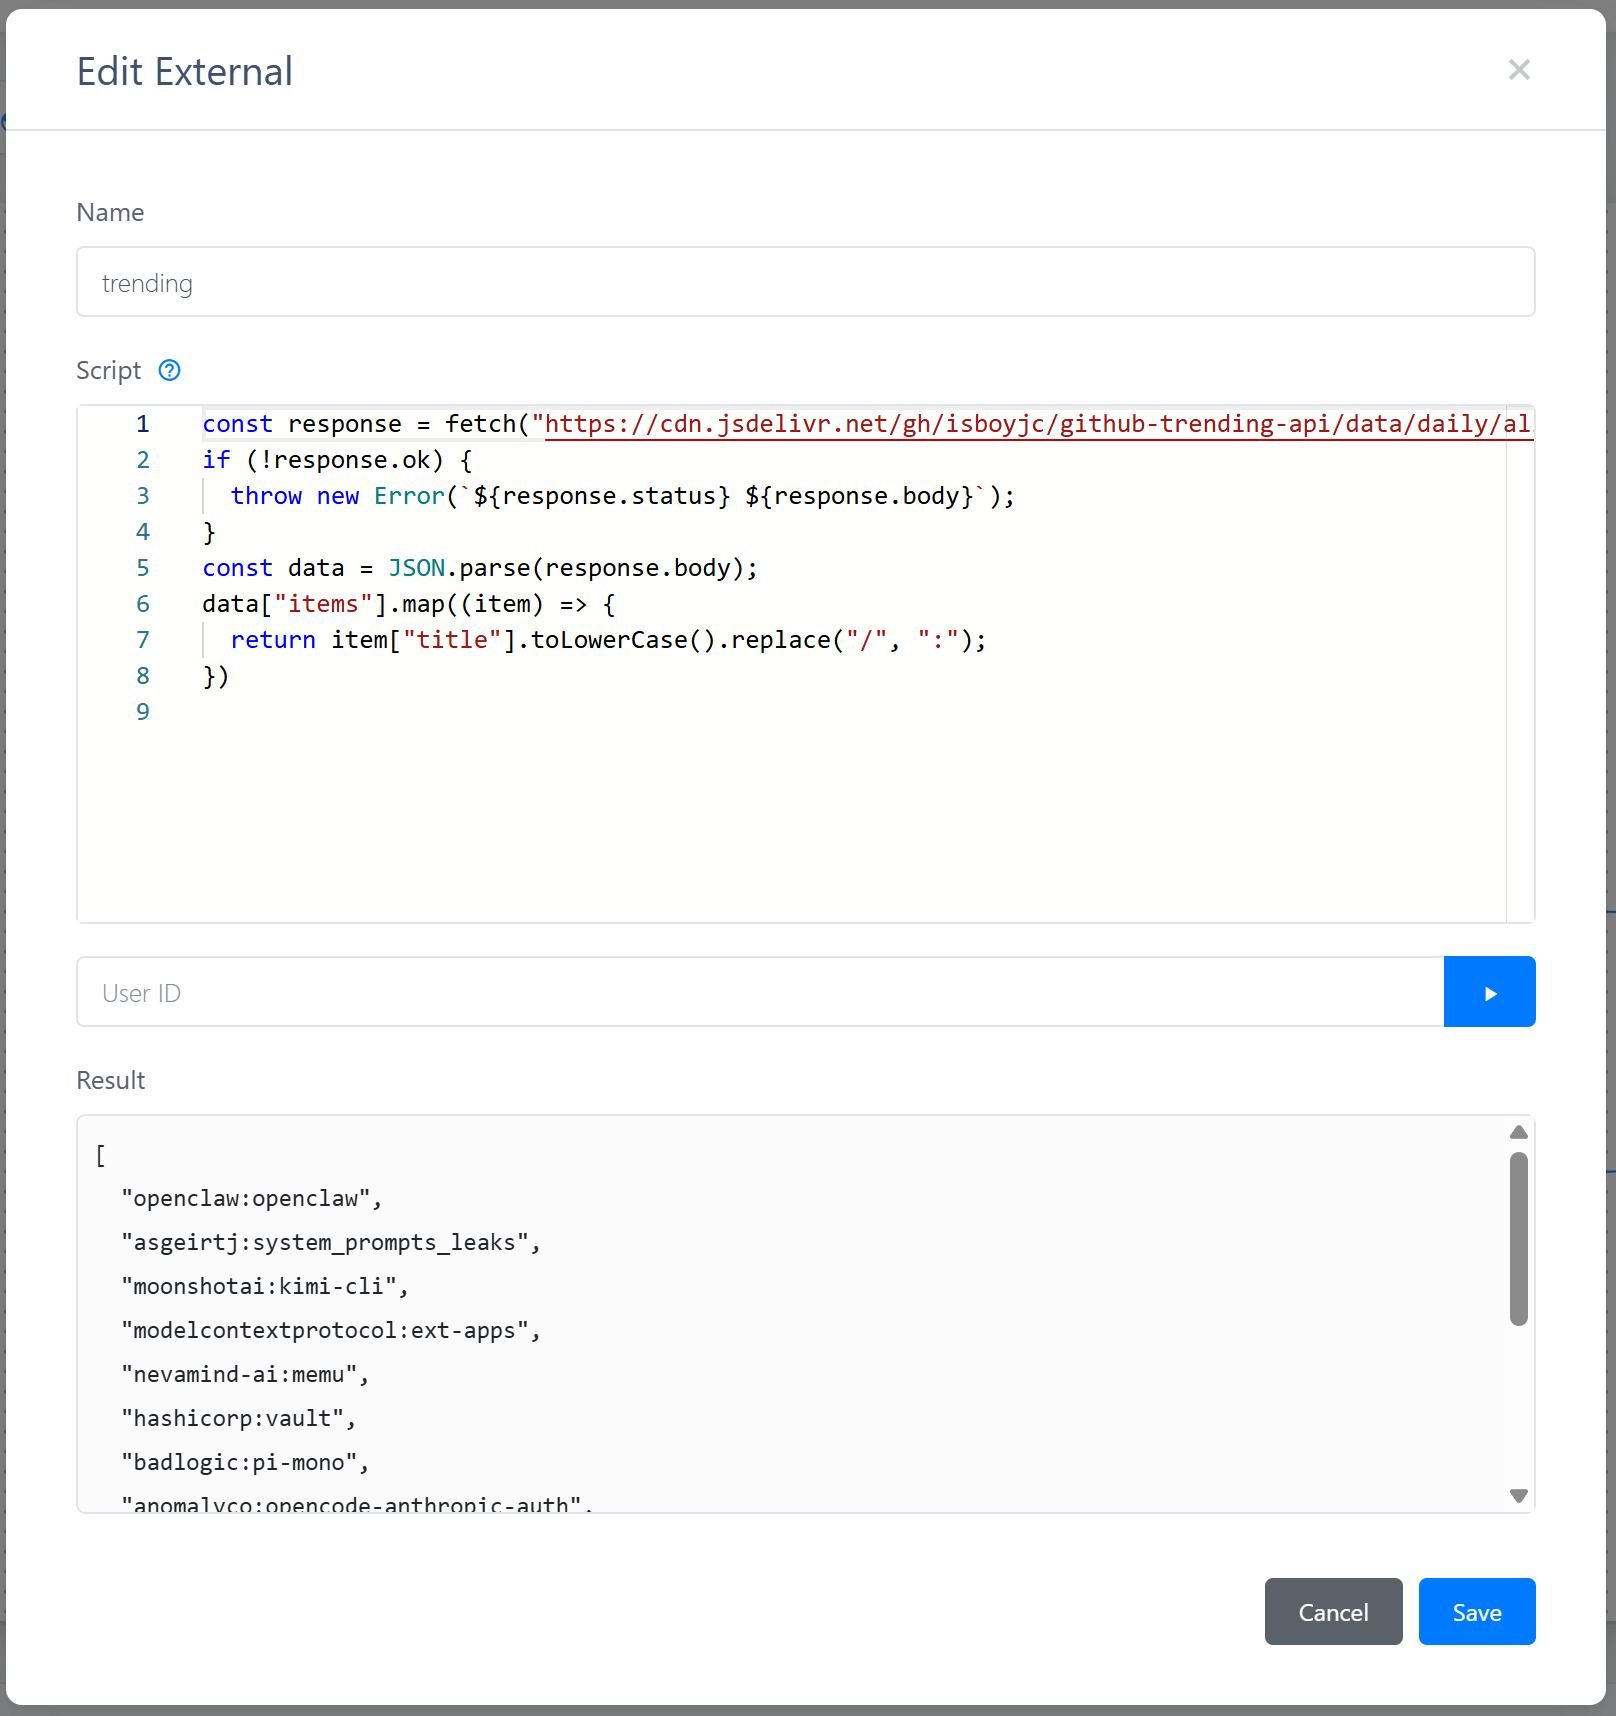Save the external script
Viewport: 1616px width, 1716px height.
coord(1476,1612)
